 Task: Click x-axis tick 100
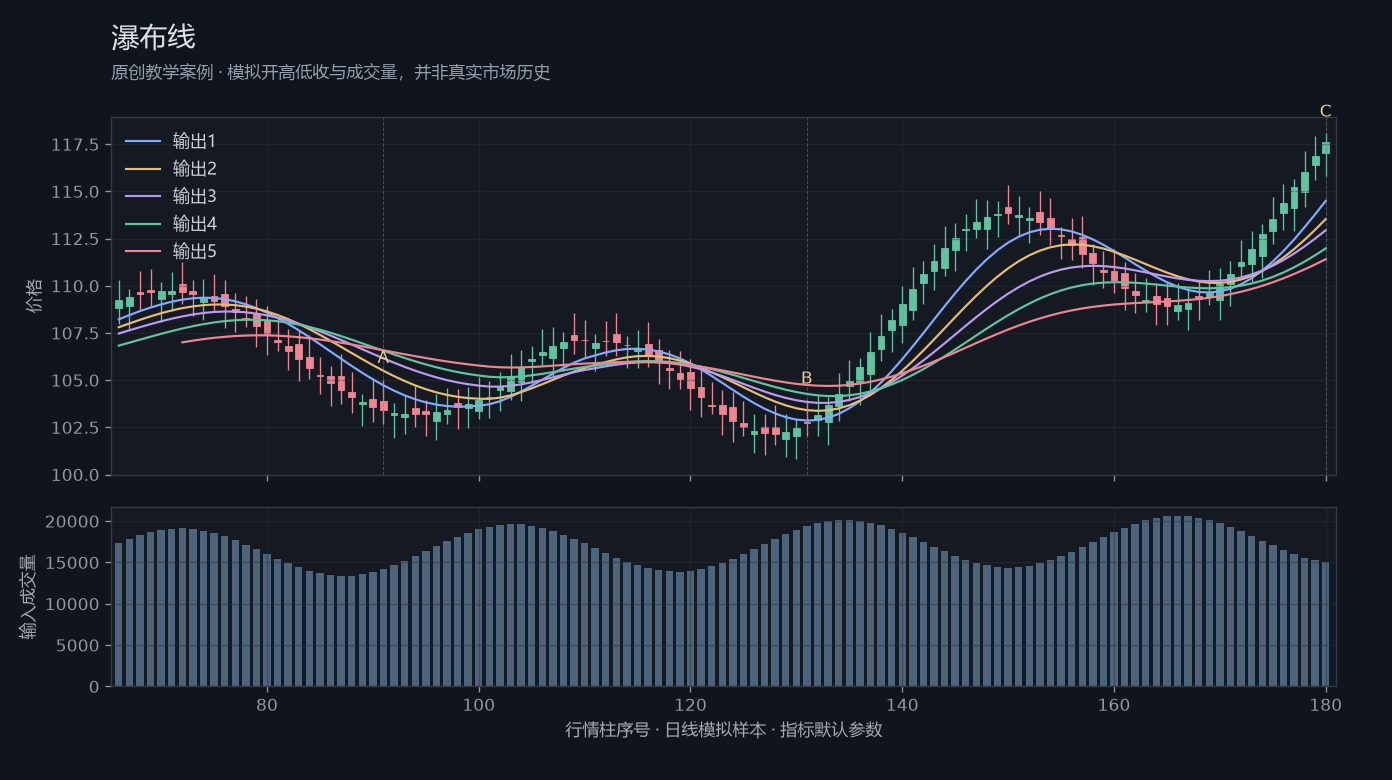click(x=479, y=704)
